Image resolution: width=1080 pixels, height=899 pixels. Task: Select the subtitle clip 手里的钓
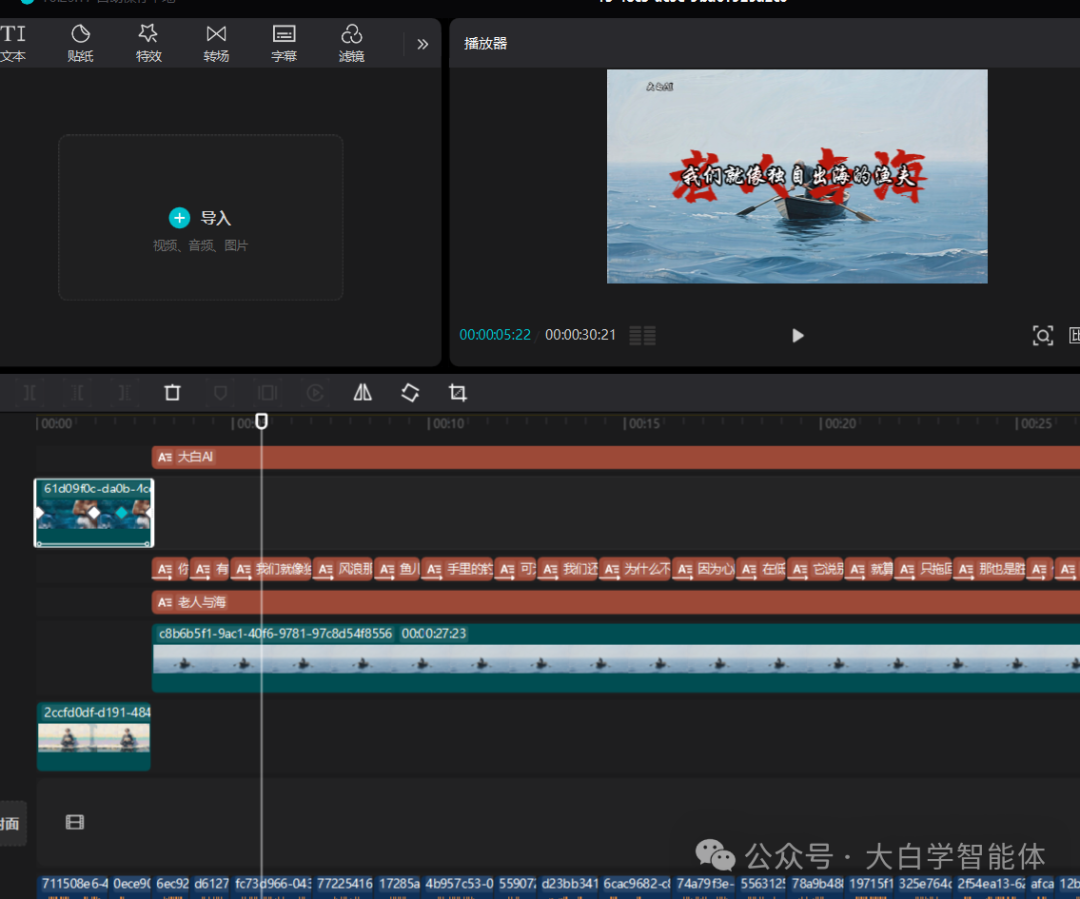coord(457,569)
